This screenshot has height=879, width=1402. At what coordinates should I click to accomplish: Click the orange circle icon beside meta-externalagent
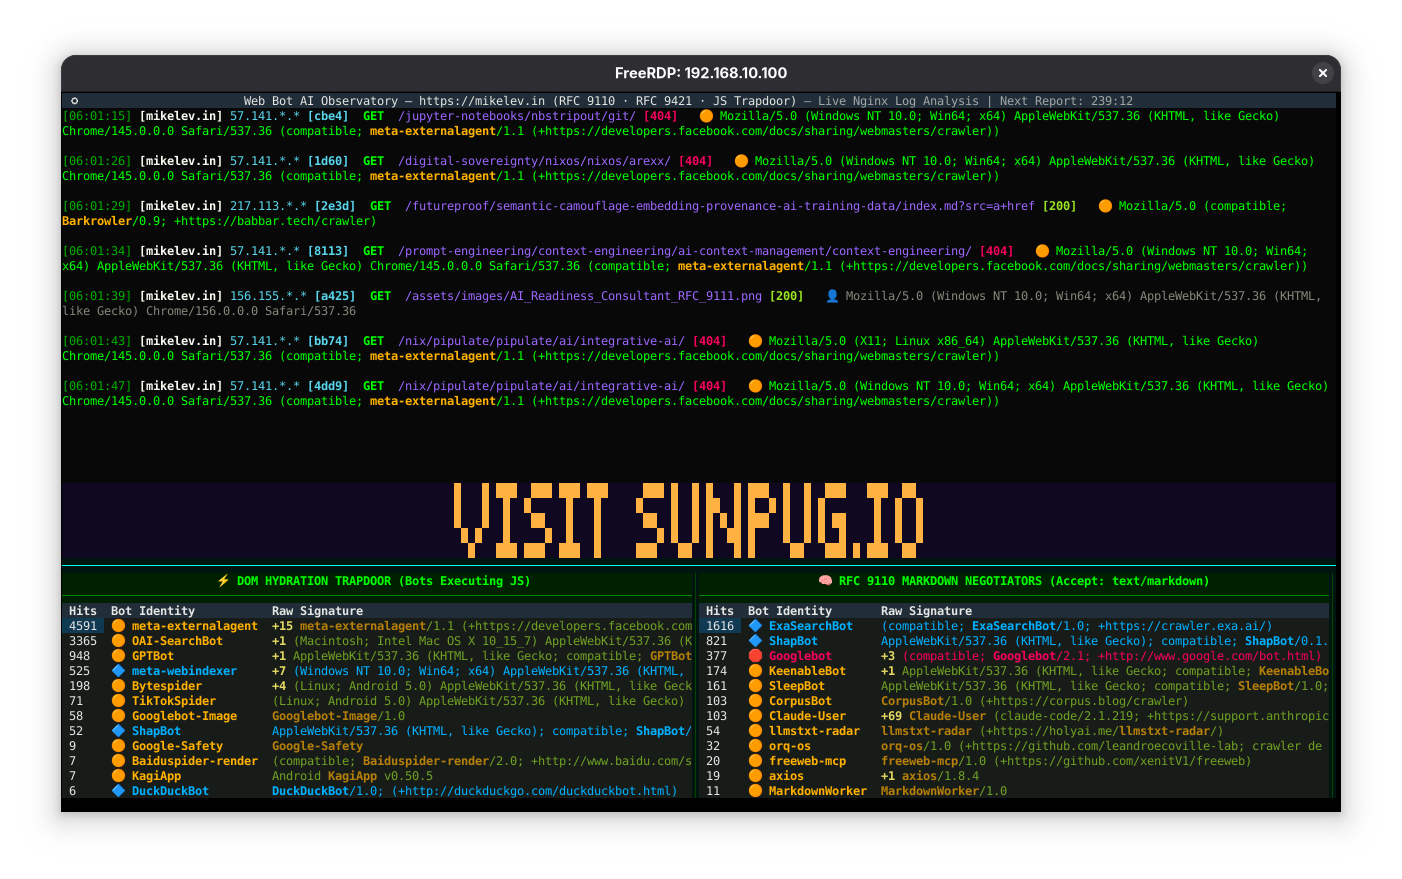118,626
